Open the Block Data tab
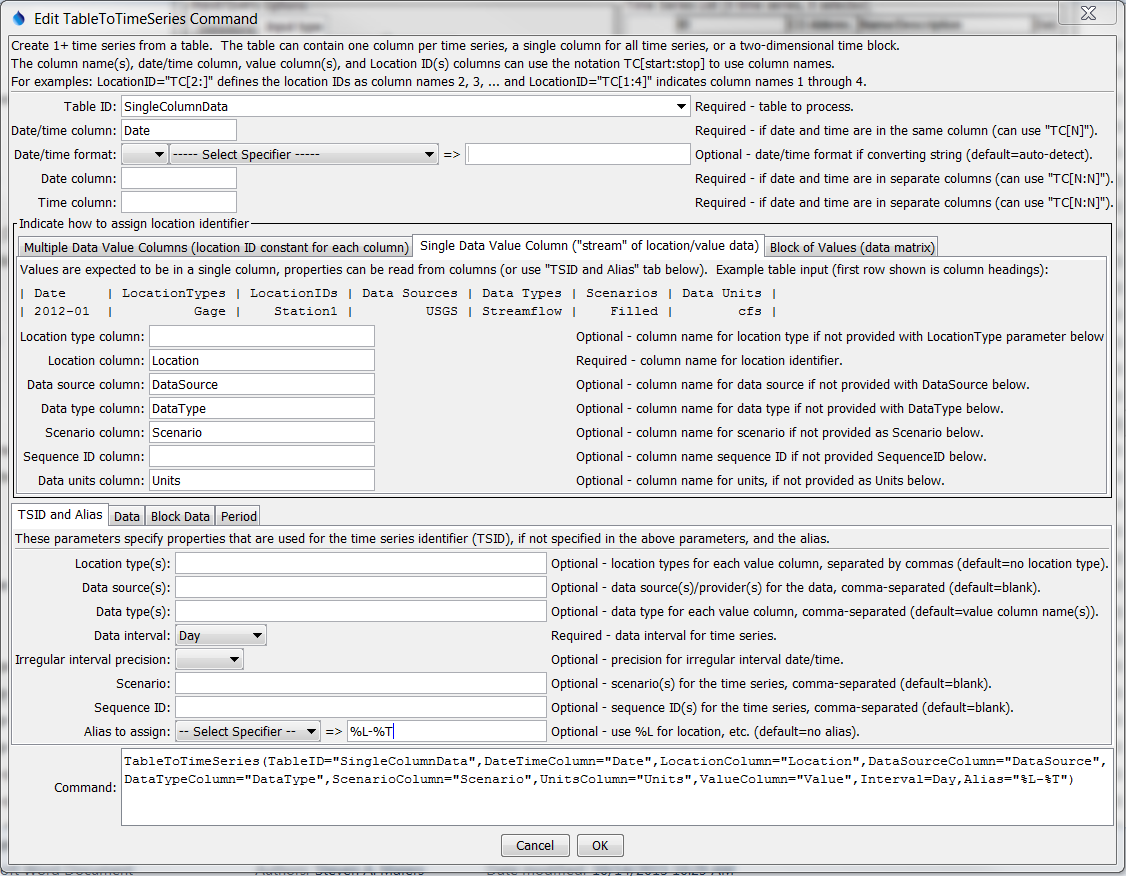This screenshot has width=1126, height=876. (180, 516)
